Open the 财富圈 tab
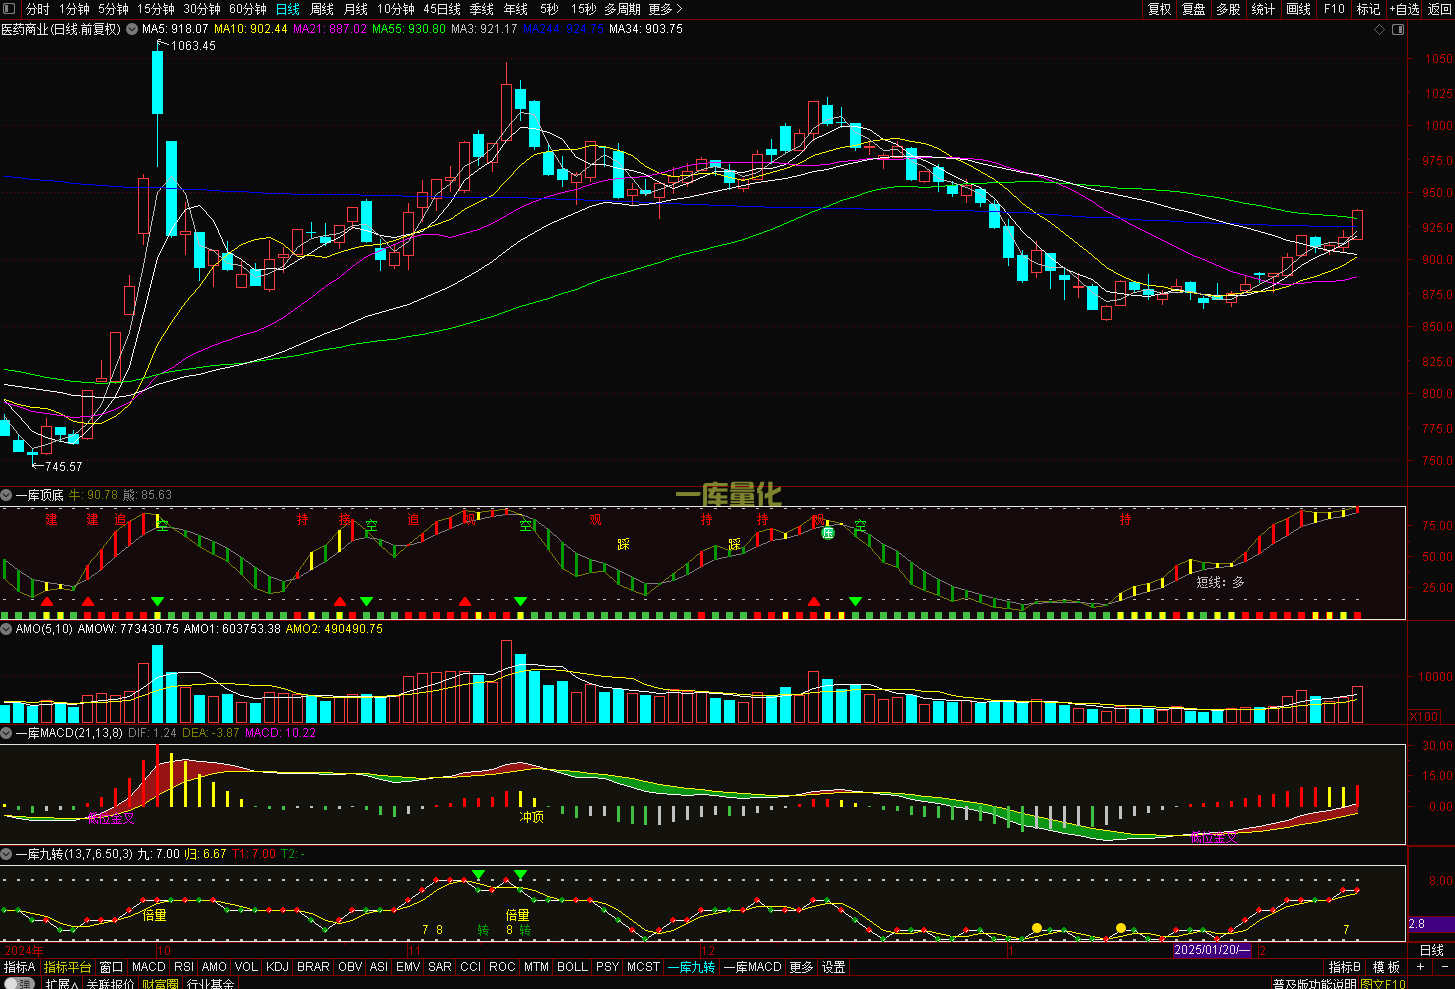The height and width of the screenshot is (989, 1455). (160, 984)
